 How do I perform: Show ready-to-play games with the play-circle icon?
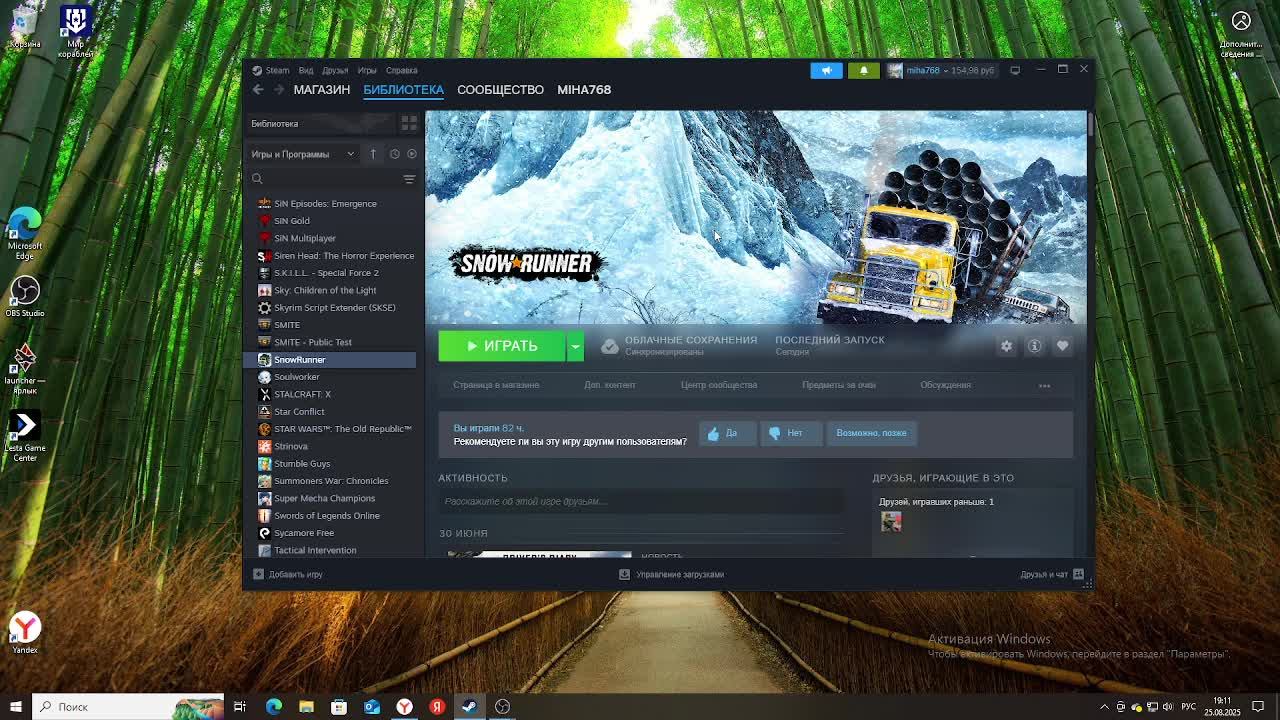coord(411,154)
